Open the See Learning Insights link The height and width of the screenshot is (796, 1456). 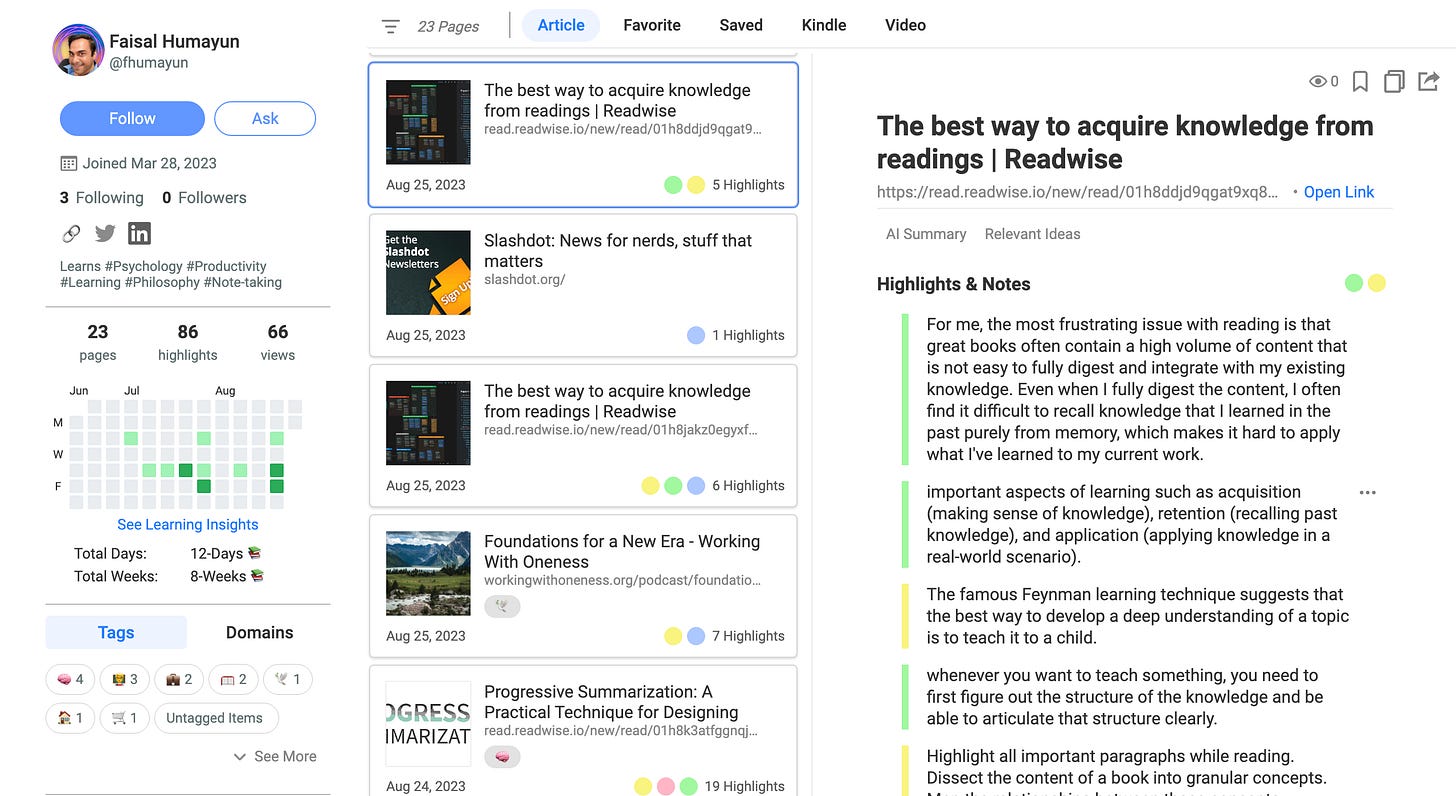point(188,525)
